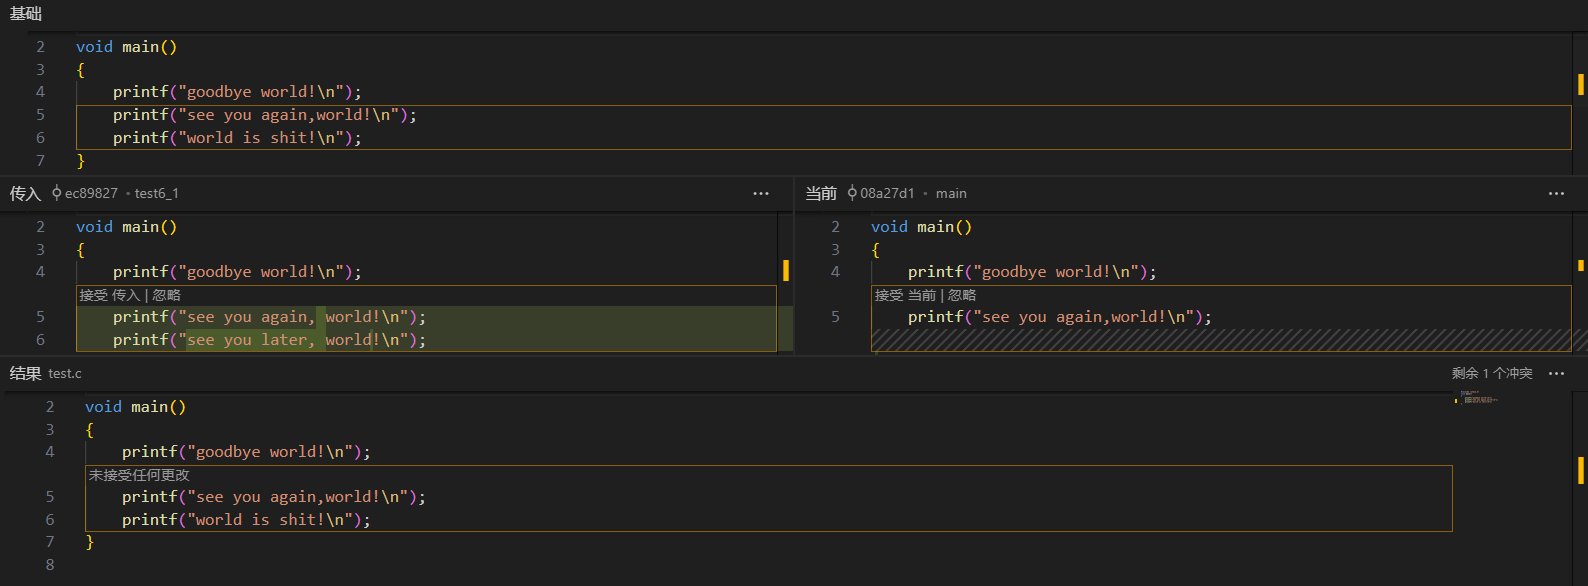This screenshot has width=1588, height=586.
Task: Click 'world is shit' line in result pane
Action: point(246,520)
